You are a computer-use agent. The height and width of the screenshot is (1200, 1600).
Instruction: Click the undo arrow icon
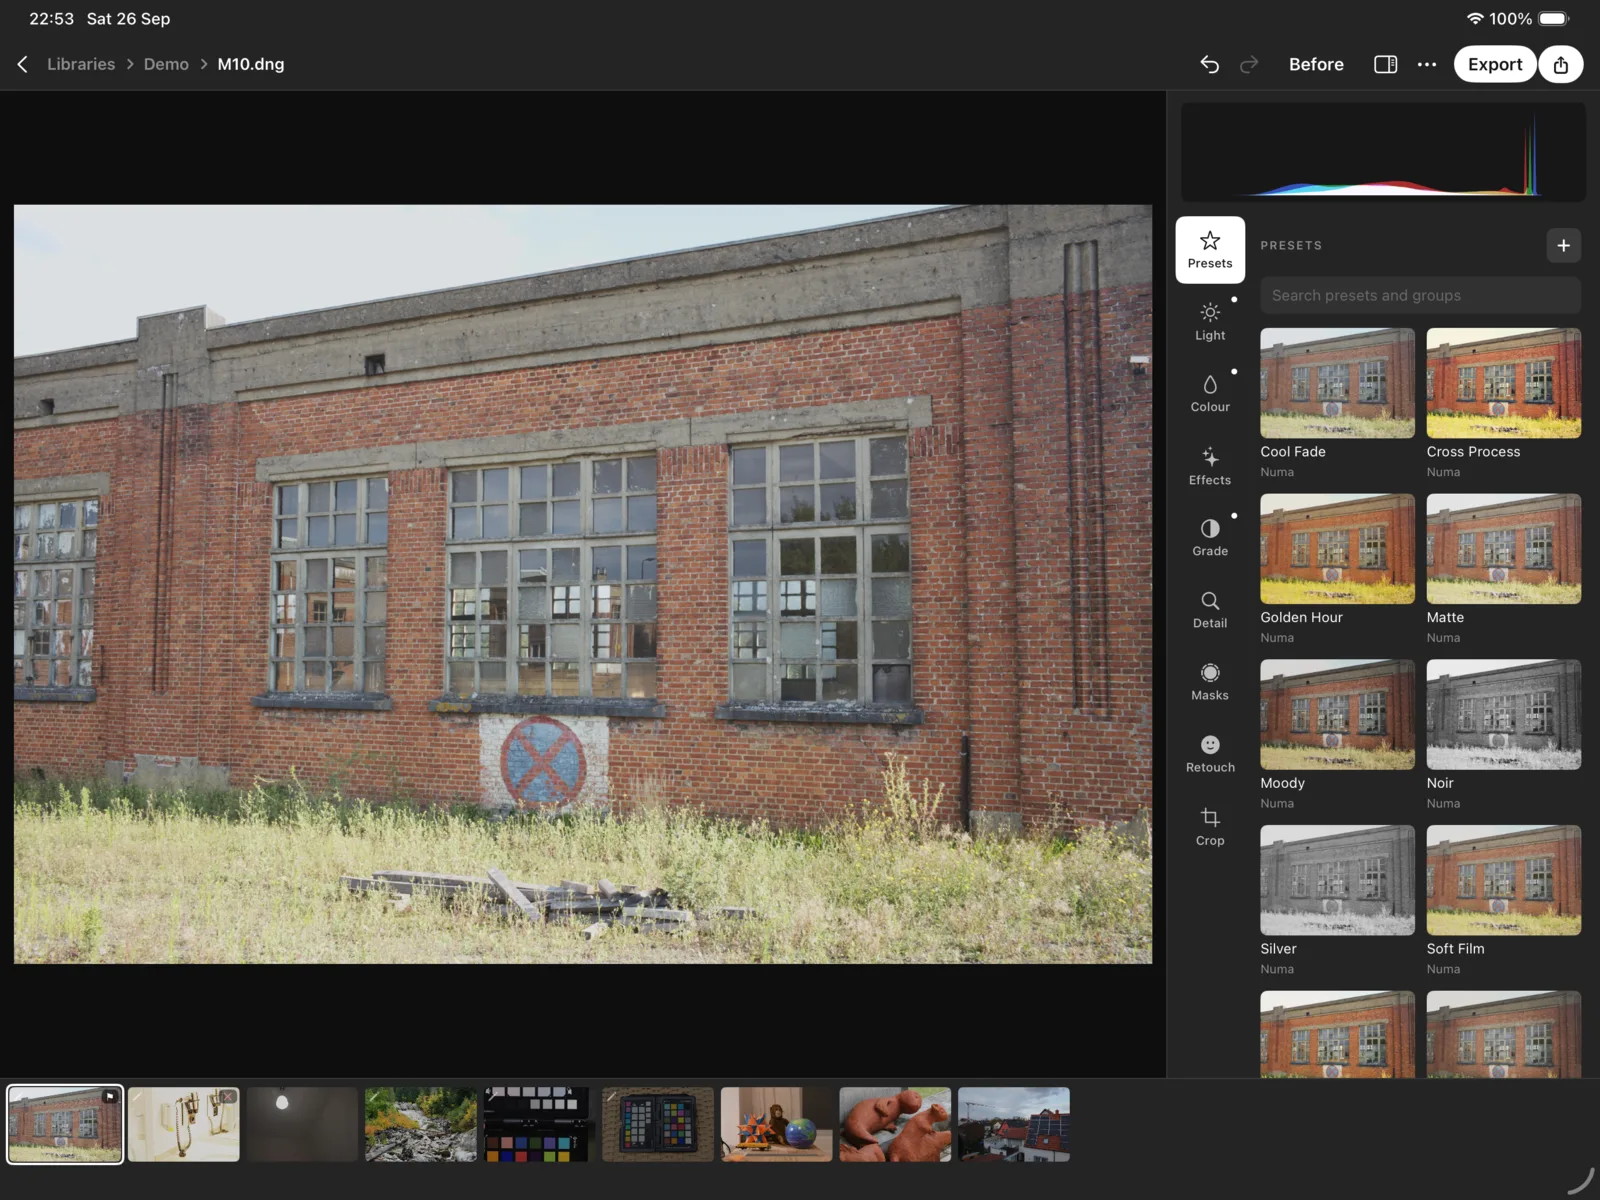coord(1210,64)
